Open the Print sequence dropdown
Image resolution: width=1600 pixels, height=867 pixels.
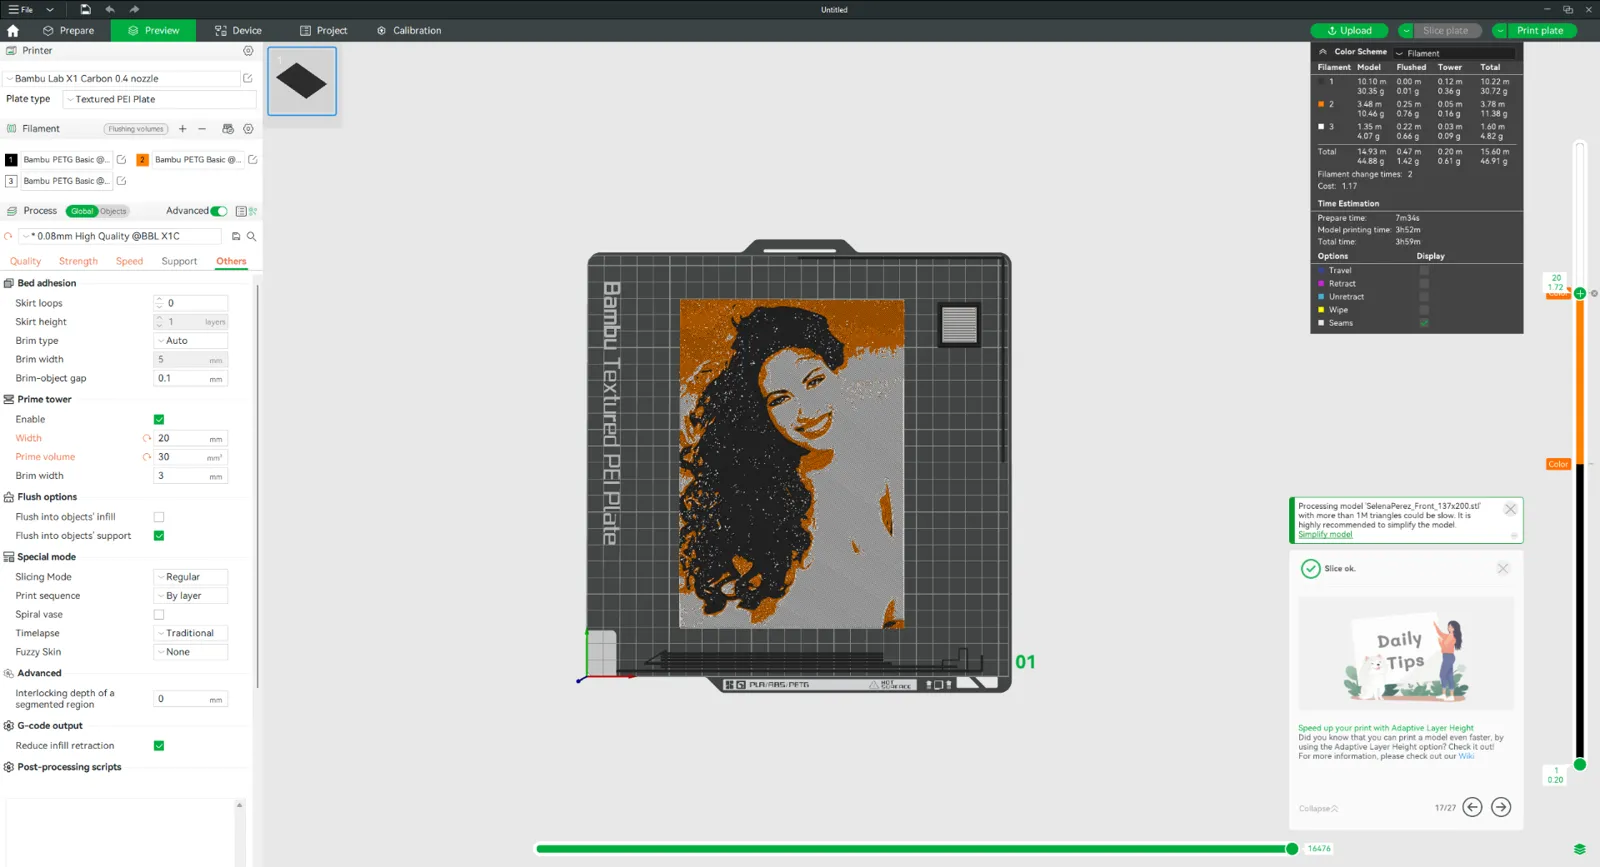[x=191, y=596]
